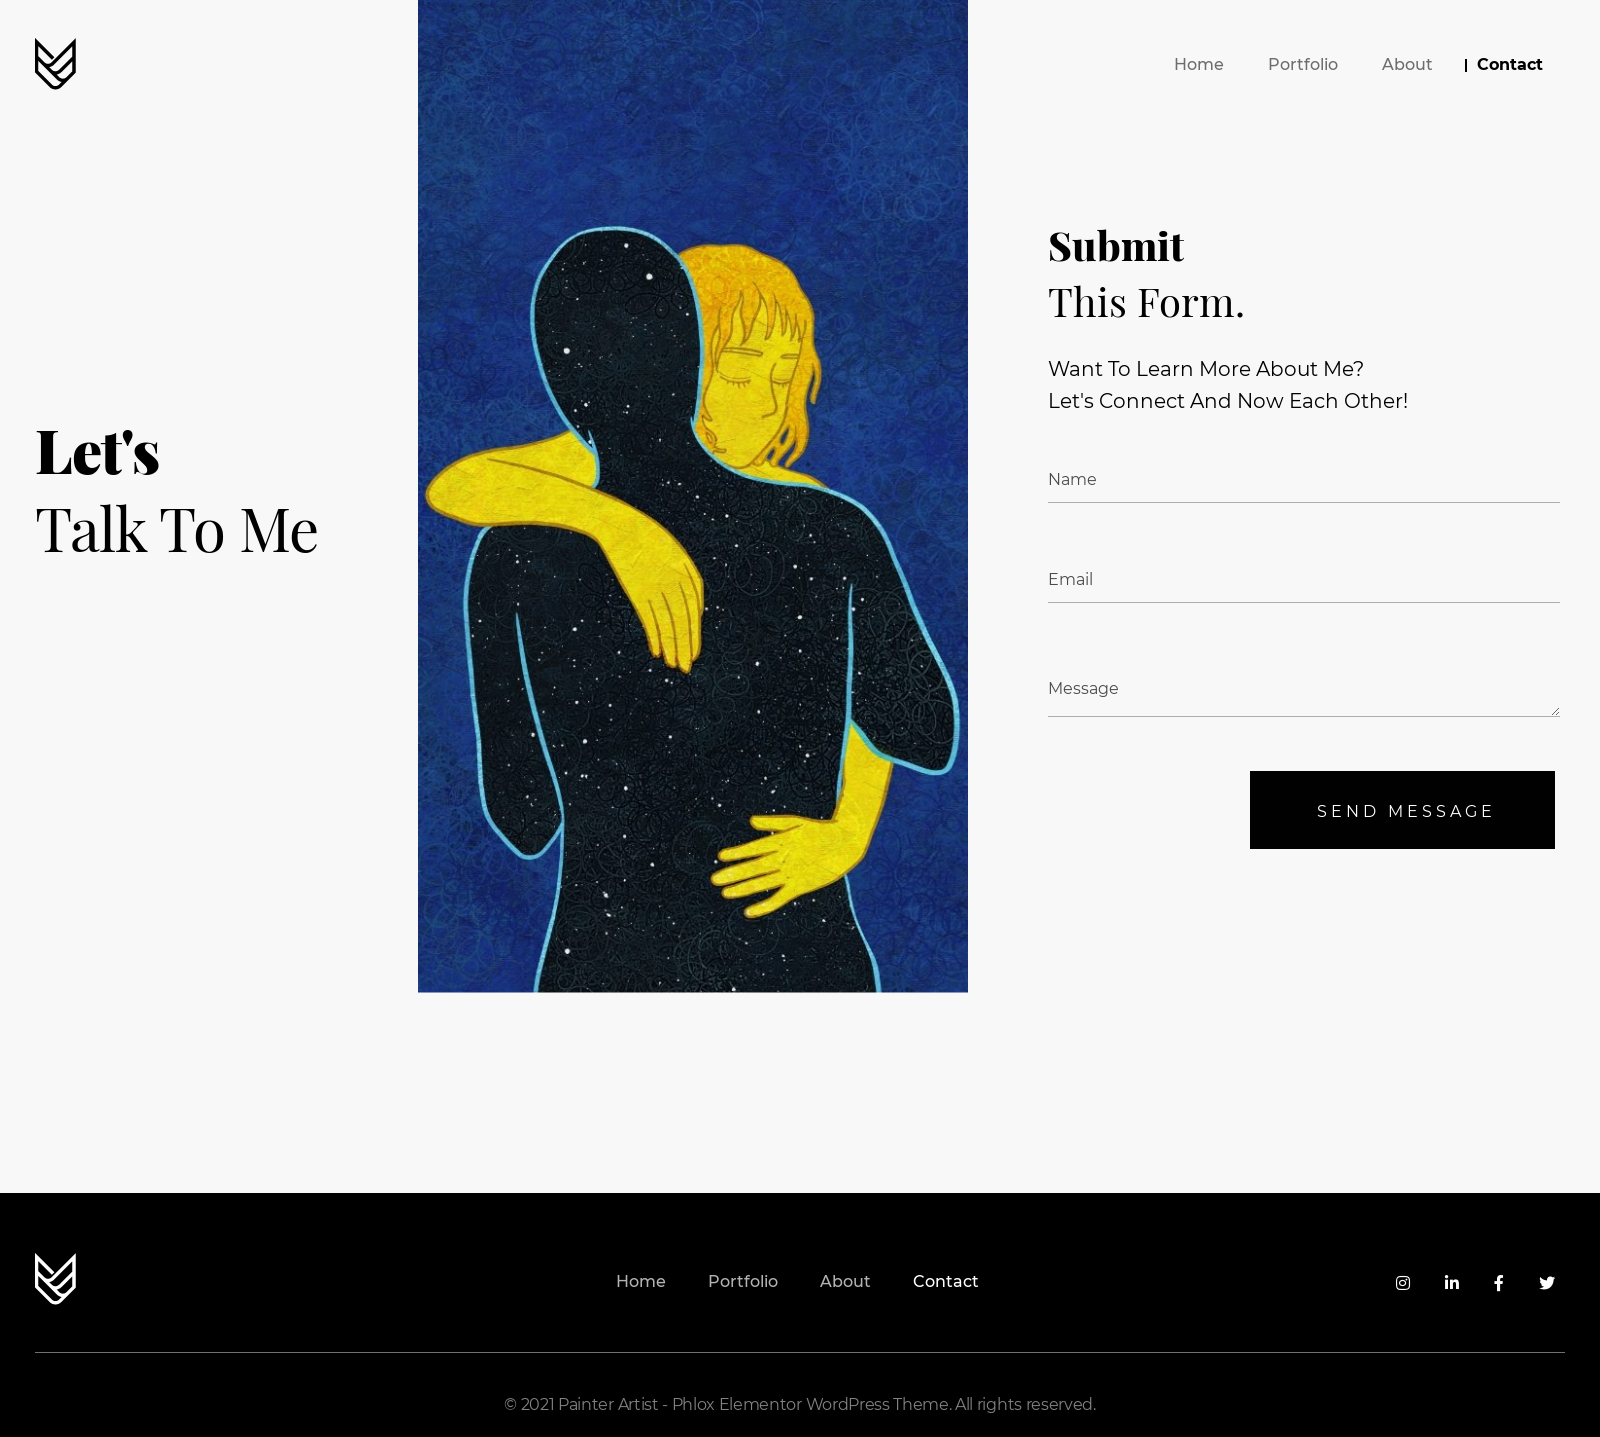The height and width of the screenshot is (1437, 1600).
Task: Click the hugging figures painting image
Action: click(x=693, y=496)
